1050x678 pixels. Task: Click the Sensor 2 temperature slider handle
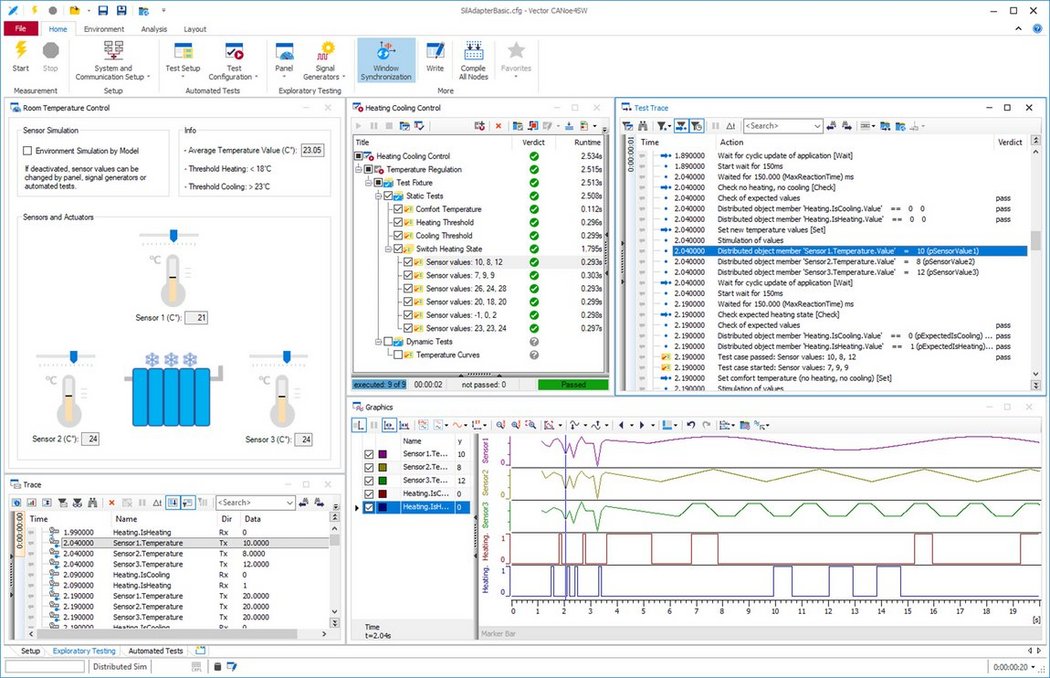click(74, 356)
